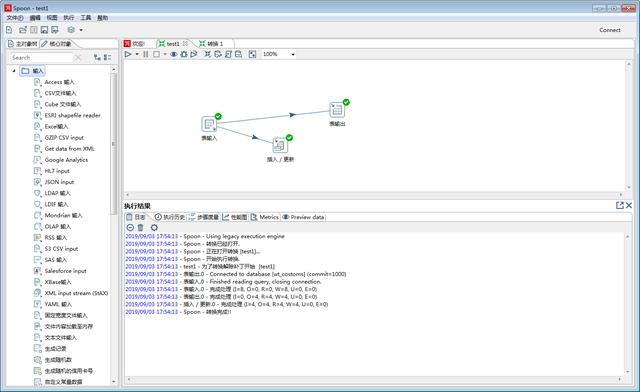Select the 表输出 step on canvas

337,109
